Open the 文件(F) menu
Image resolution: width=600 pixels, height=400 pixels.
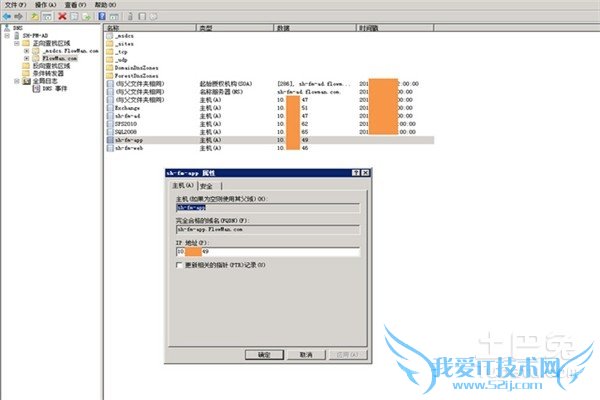coord(15,5)
